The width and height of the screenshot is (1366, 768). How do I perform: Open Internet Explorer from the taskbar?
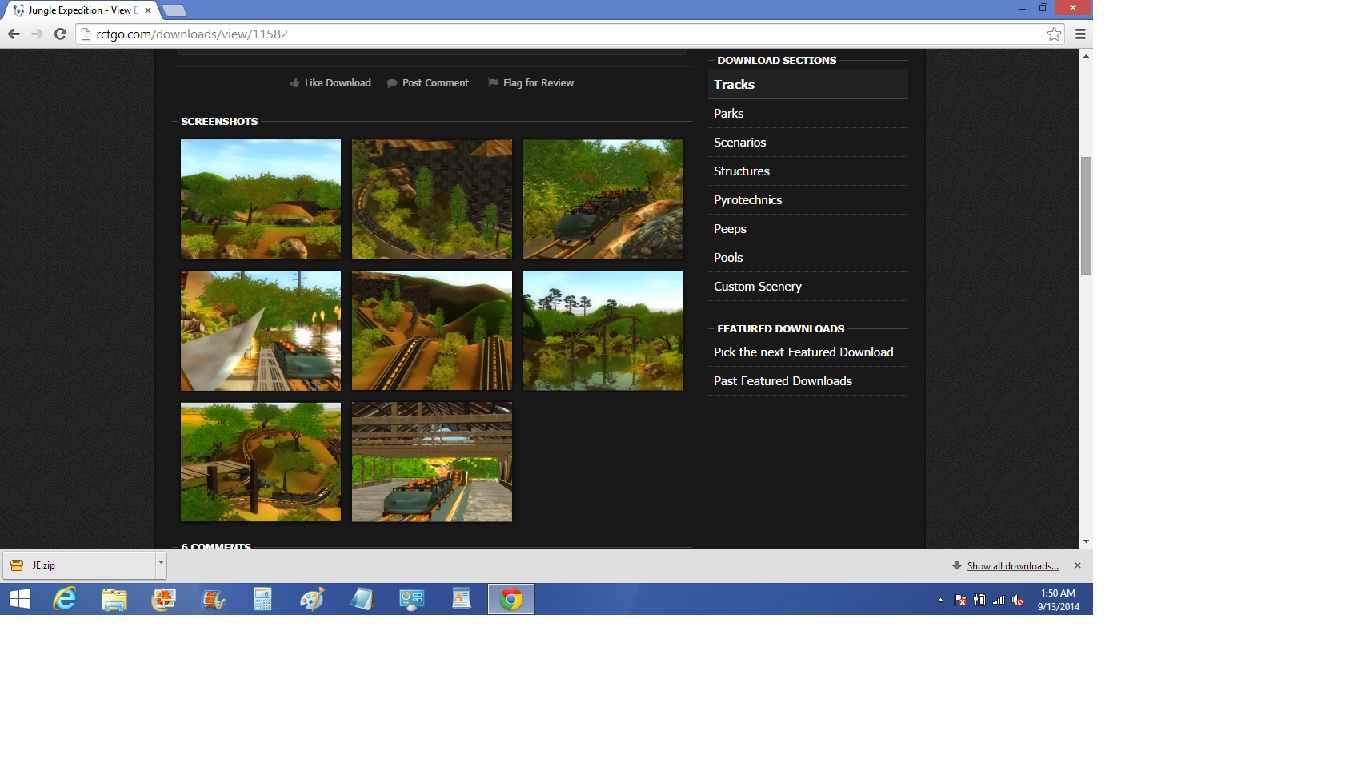[x=65, y=599]
